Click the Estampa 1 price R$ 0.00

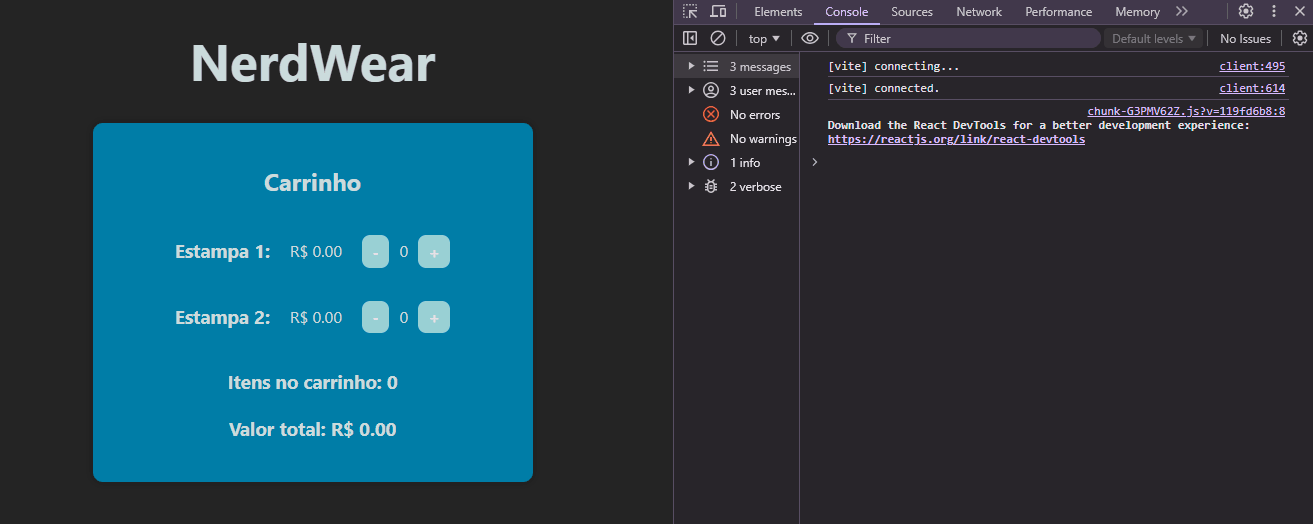[316, 252]
